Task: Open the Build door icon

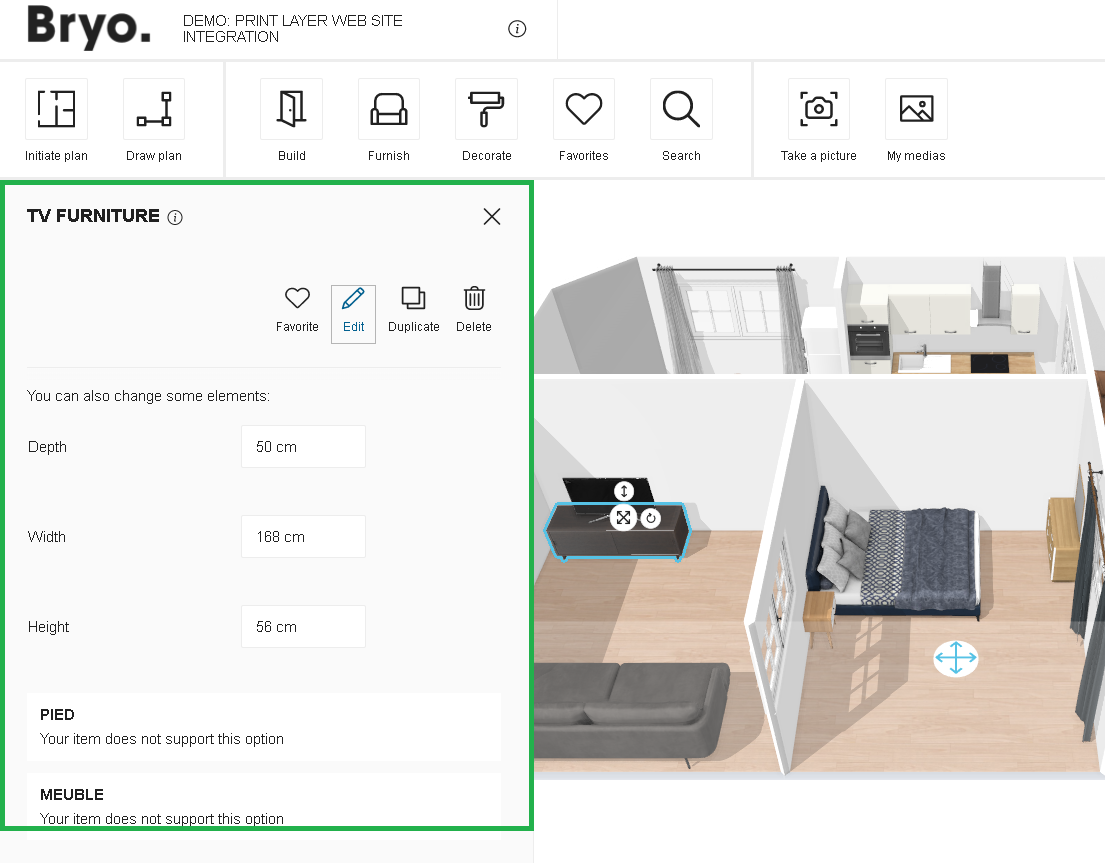Action: pyautogui.click(x=291, y=109)
